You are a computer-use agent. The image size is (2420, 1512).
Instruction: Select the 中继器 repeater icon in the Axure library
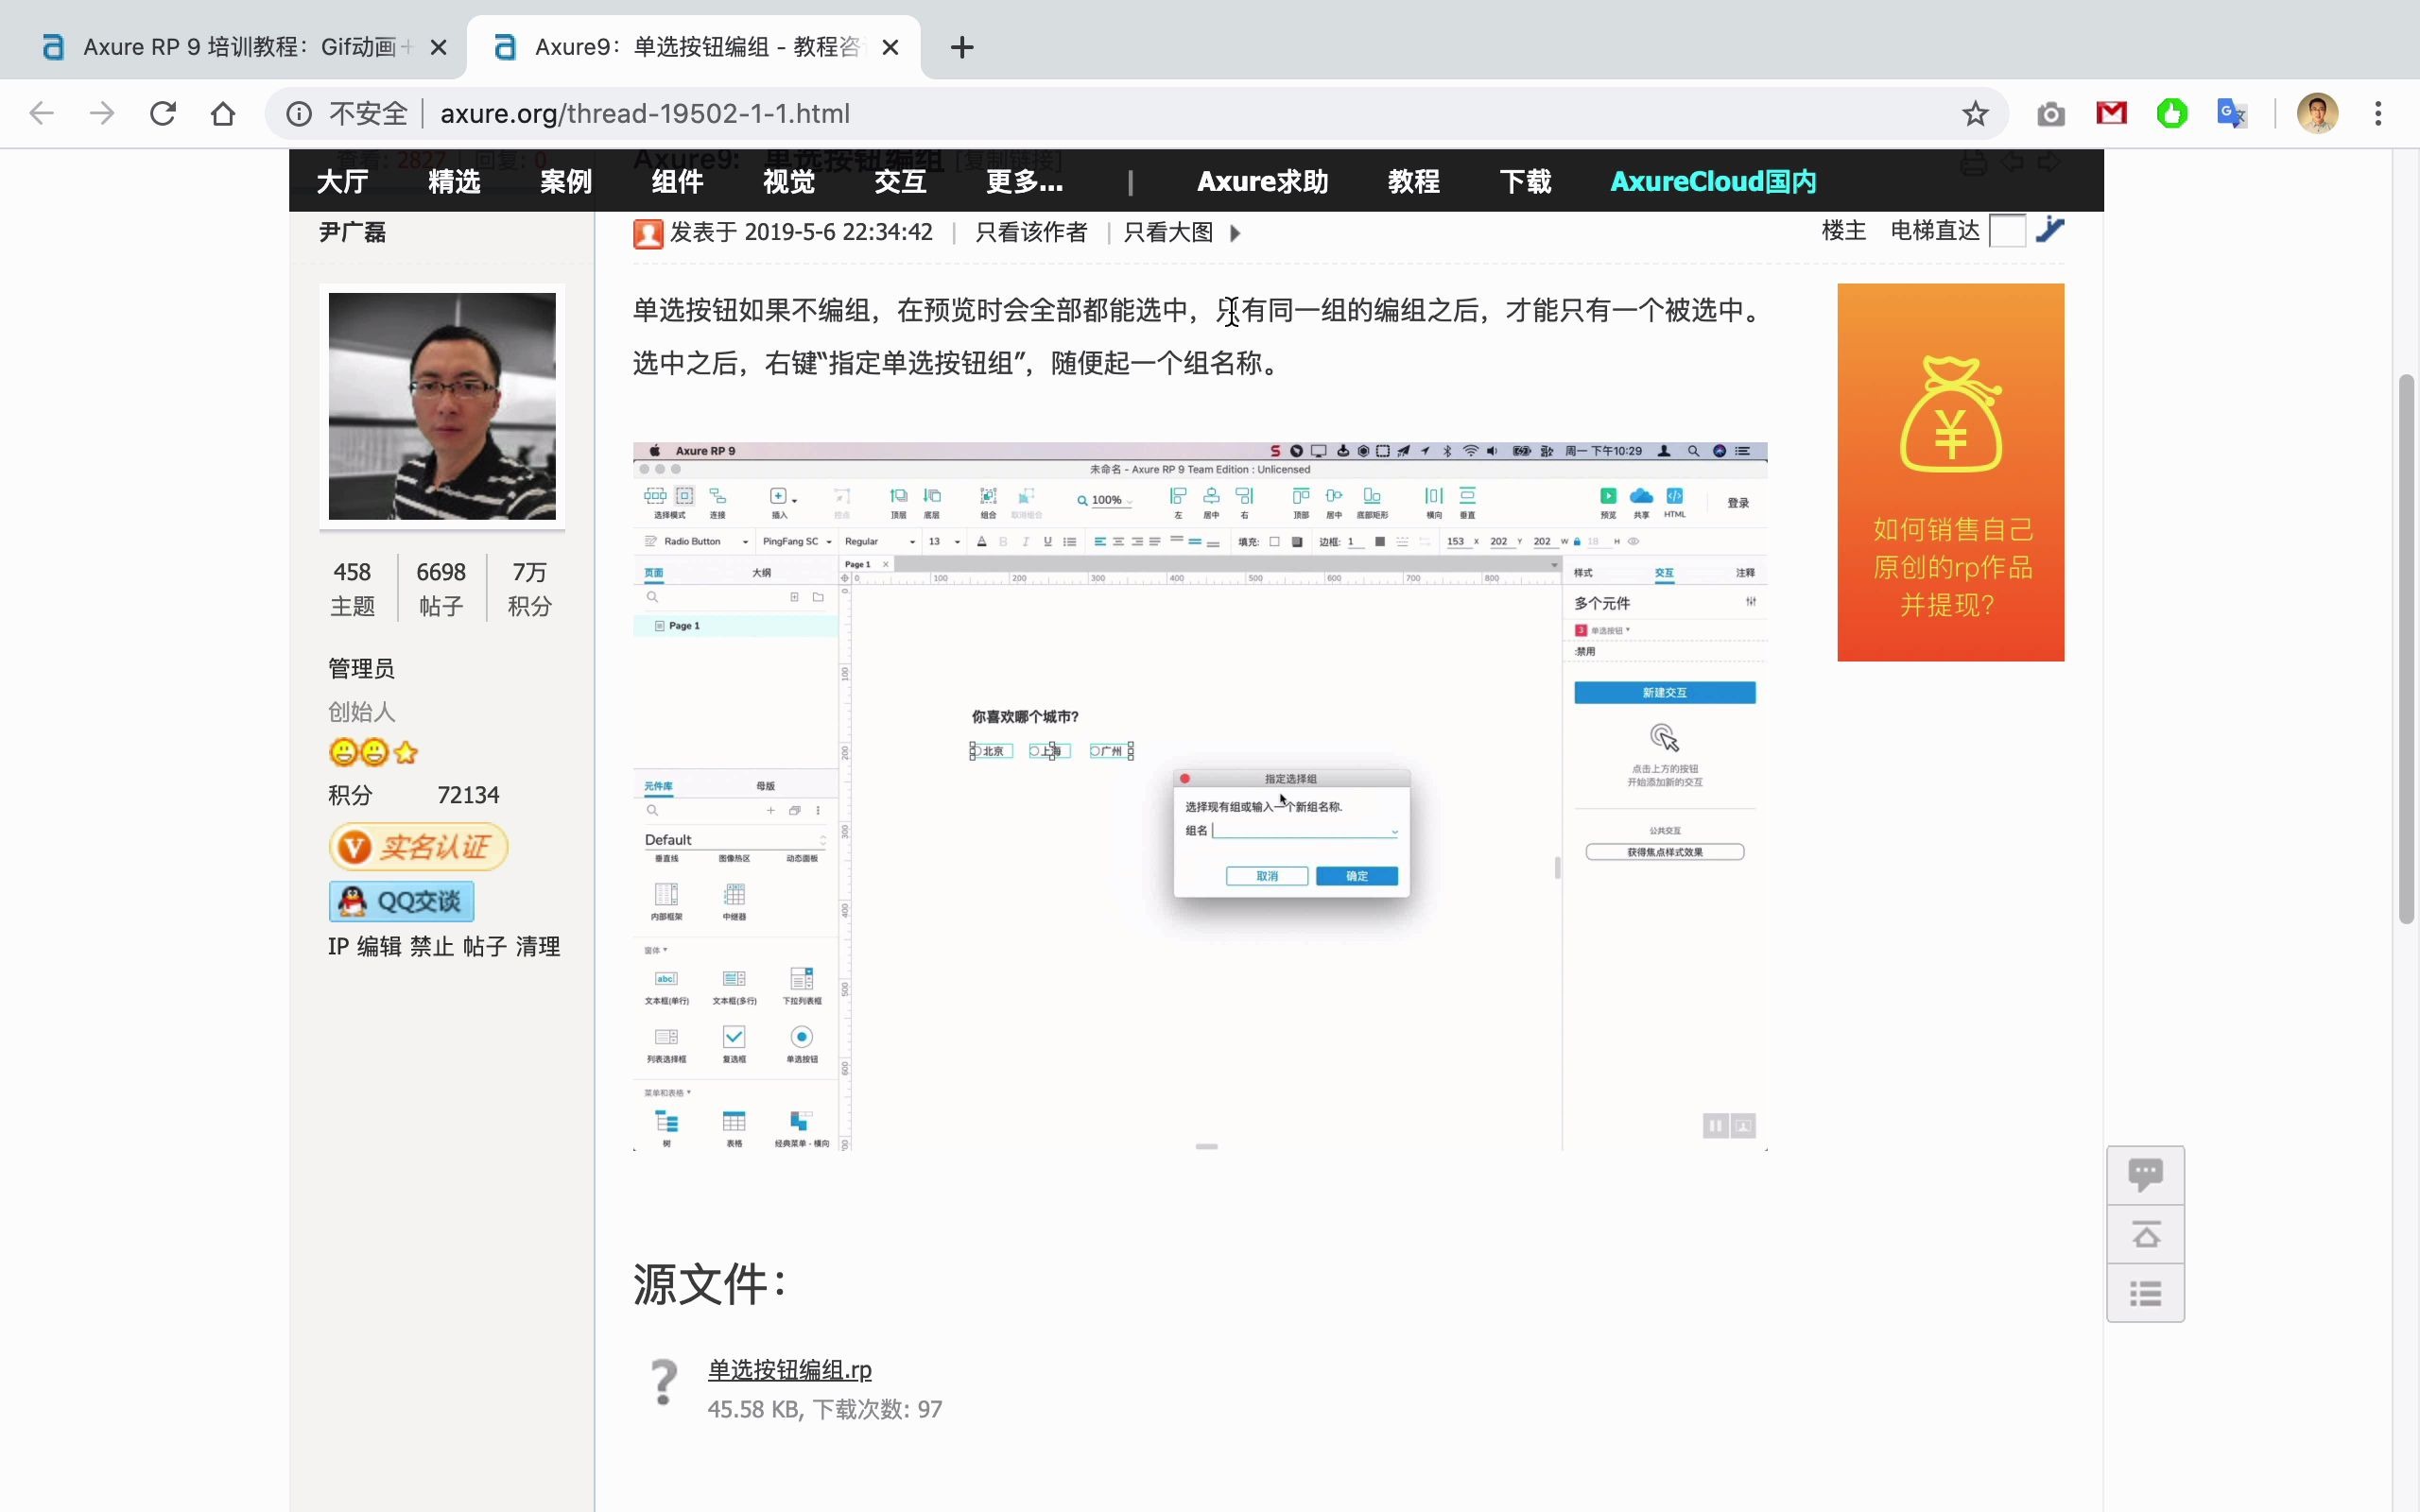734,895
